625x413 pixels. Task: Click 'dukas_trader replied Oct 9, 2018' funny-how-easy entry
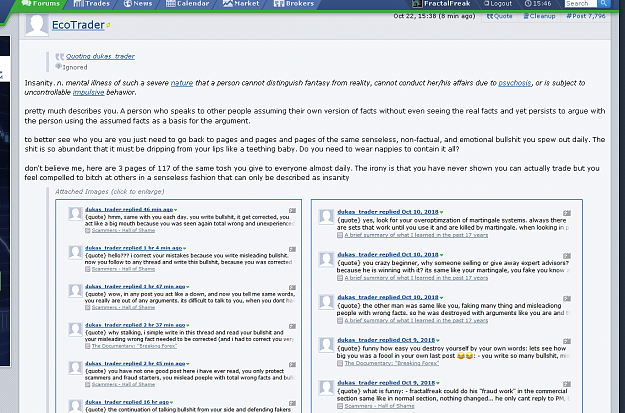coord(386,340)
